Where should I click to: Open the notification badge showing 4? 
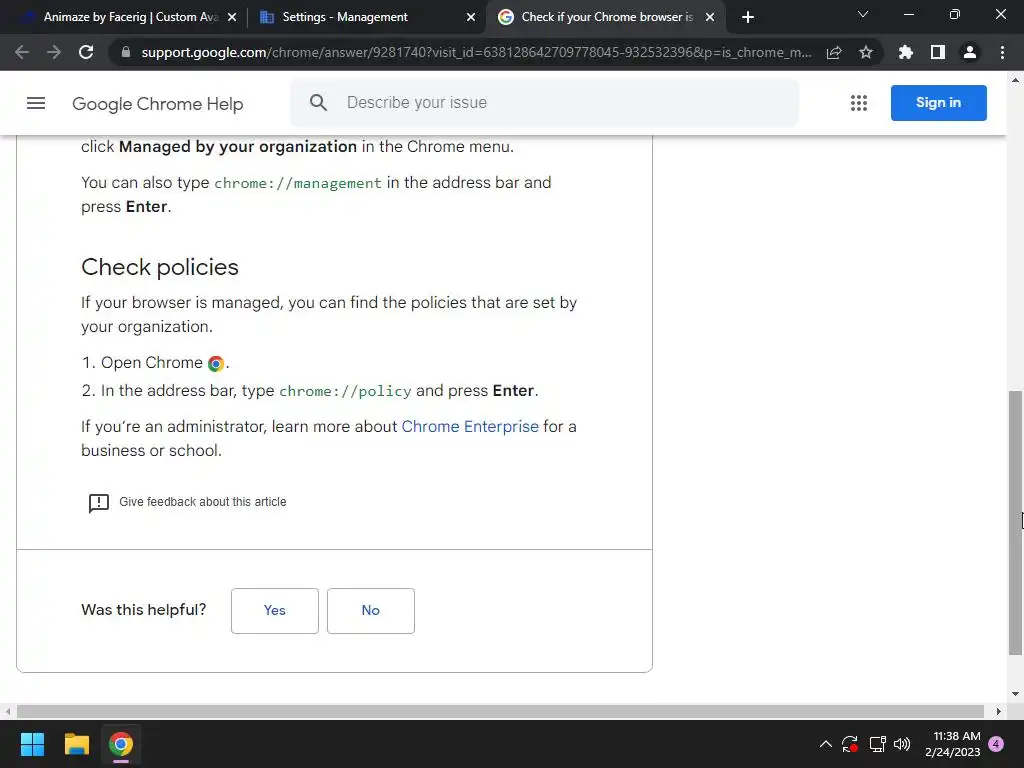996,744
